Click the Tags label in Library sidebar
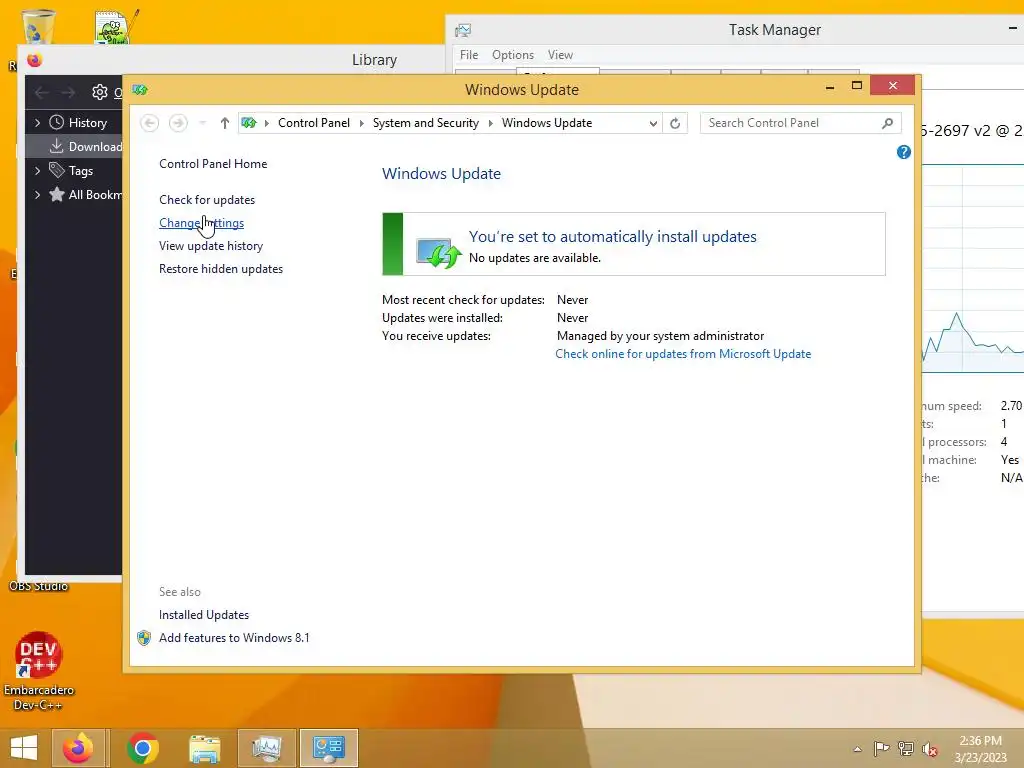The image size is (1024, 768). click(x=81, y=171)
